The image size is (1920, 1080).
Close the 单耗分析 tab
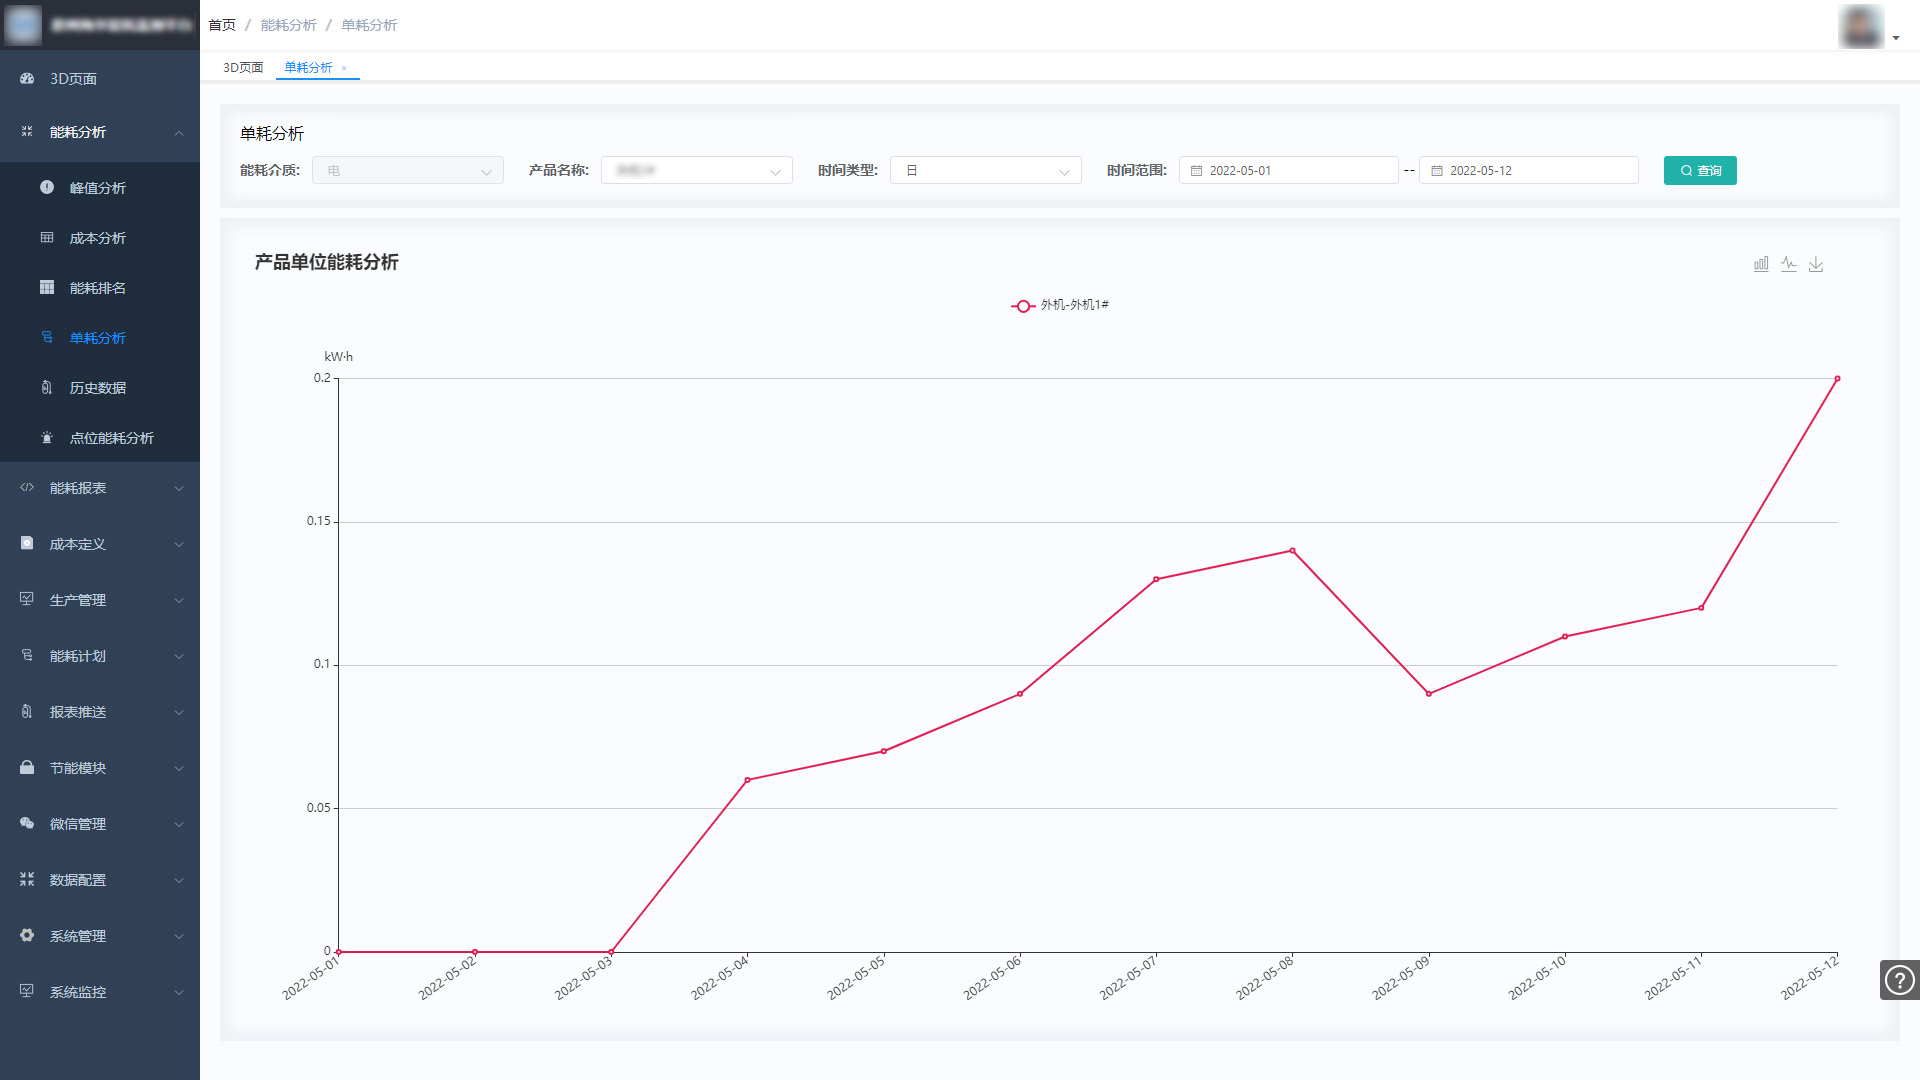344,68
